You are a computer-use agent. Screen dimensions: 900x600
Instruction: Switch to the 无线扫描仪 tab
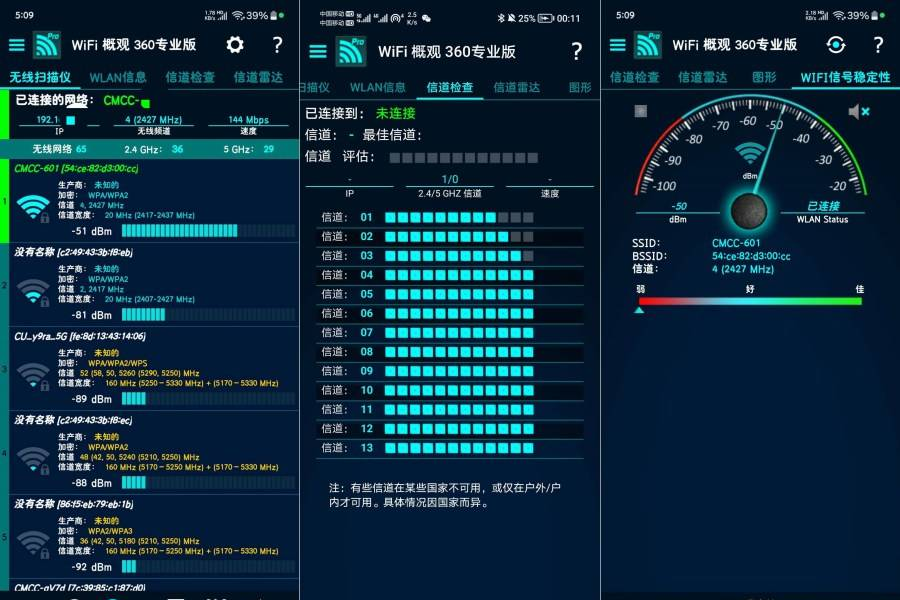coord(40,77)
